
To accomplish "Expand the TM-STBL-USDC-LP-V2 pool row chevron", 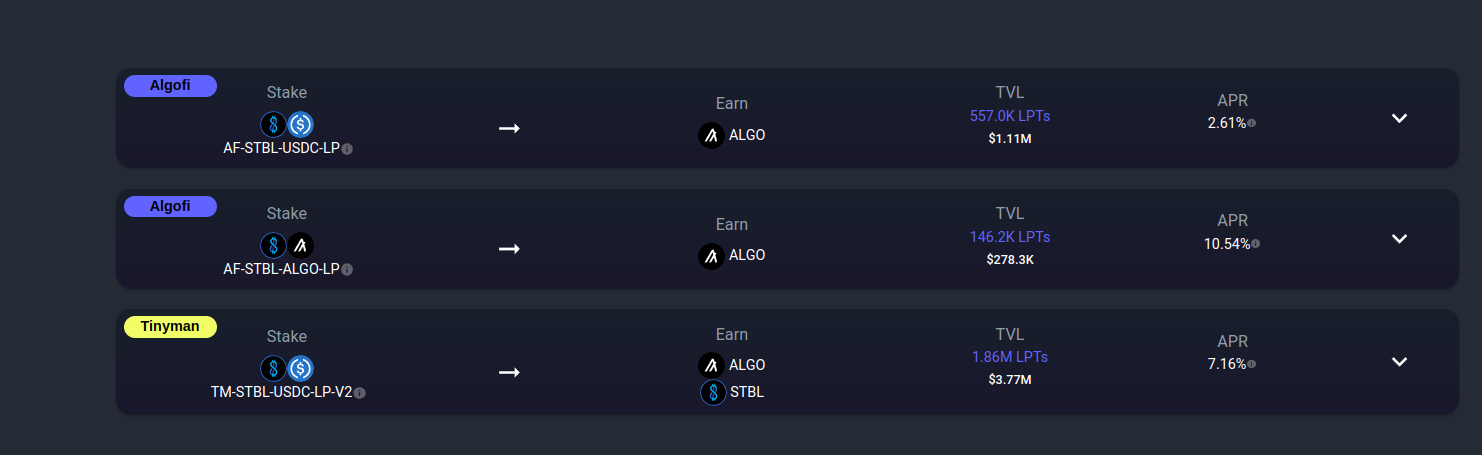I will [1400, 362].
